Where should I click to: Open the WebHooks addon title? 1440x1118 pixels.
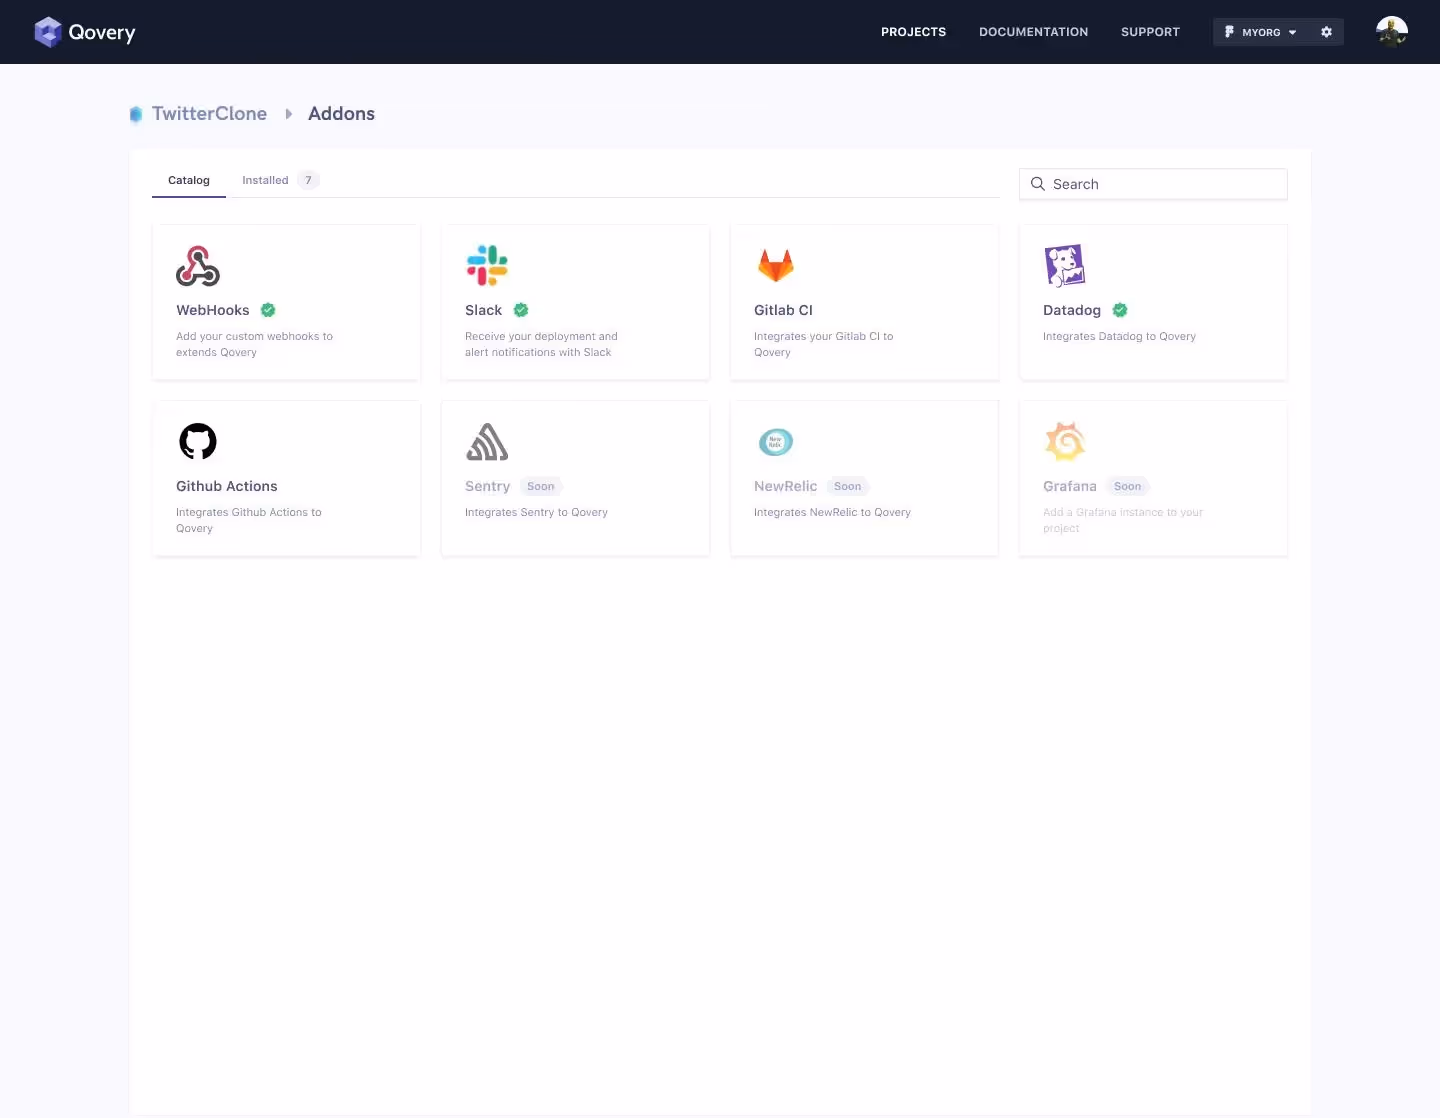point(213,310)
